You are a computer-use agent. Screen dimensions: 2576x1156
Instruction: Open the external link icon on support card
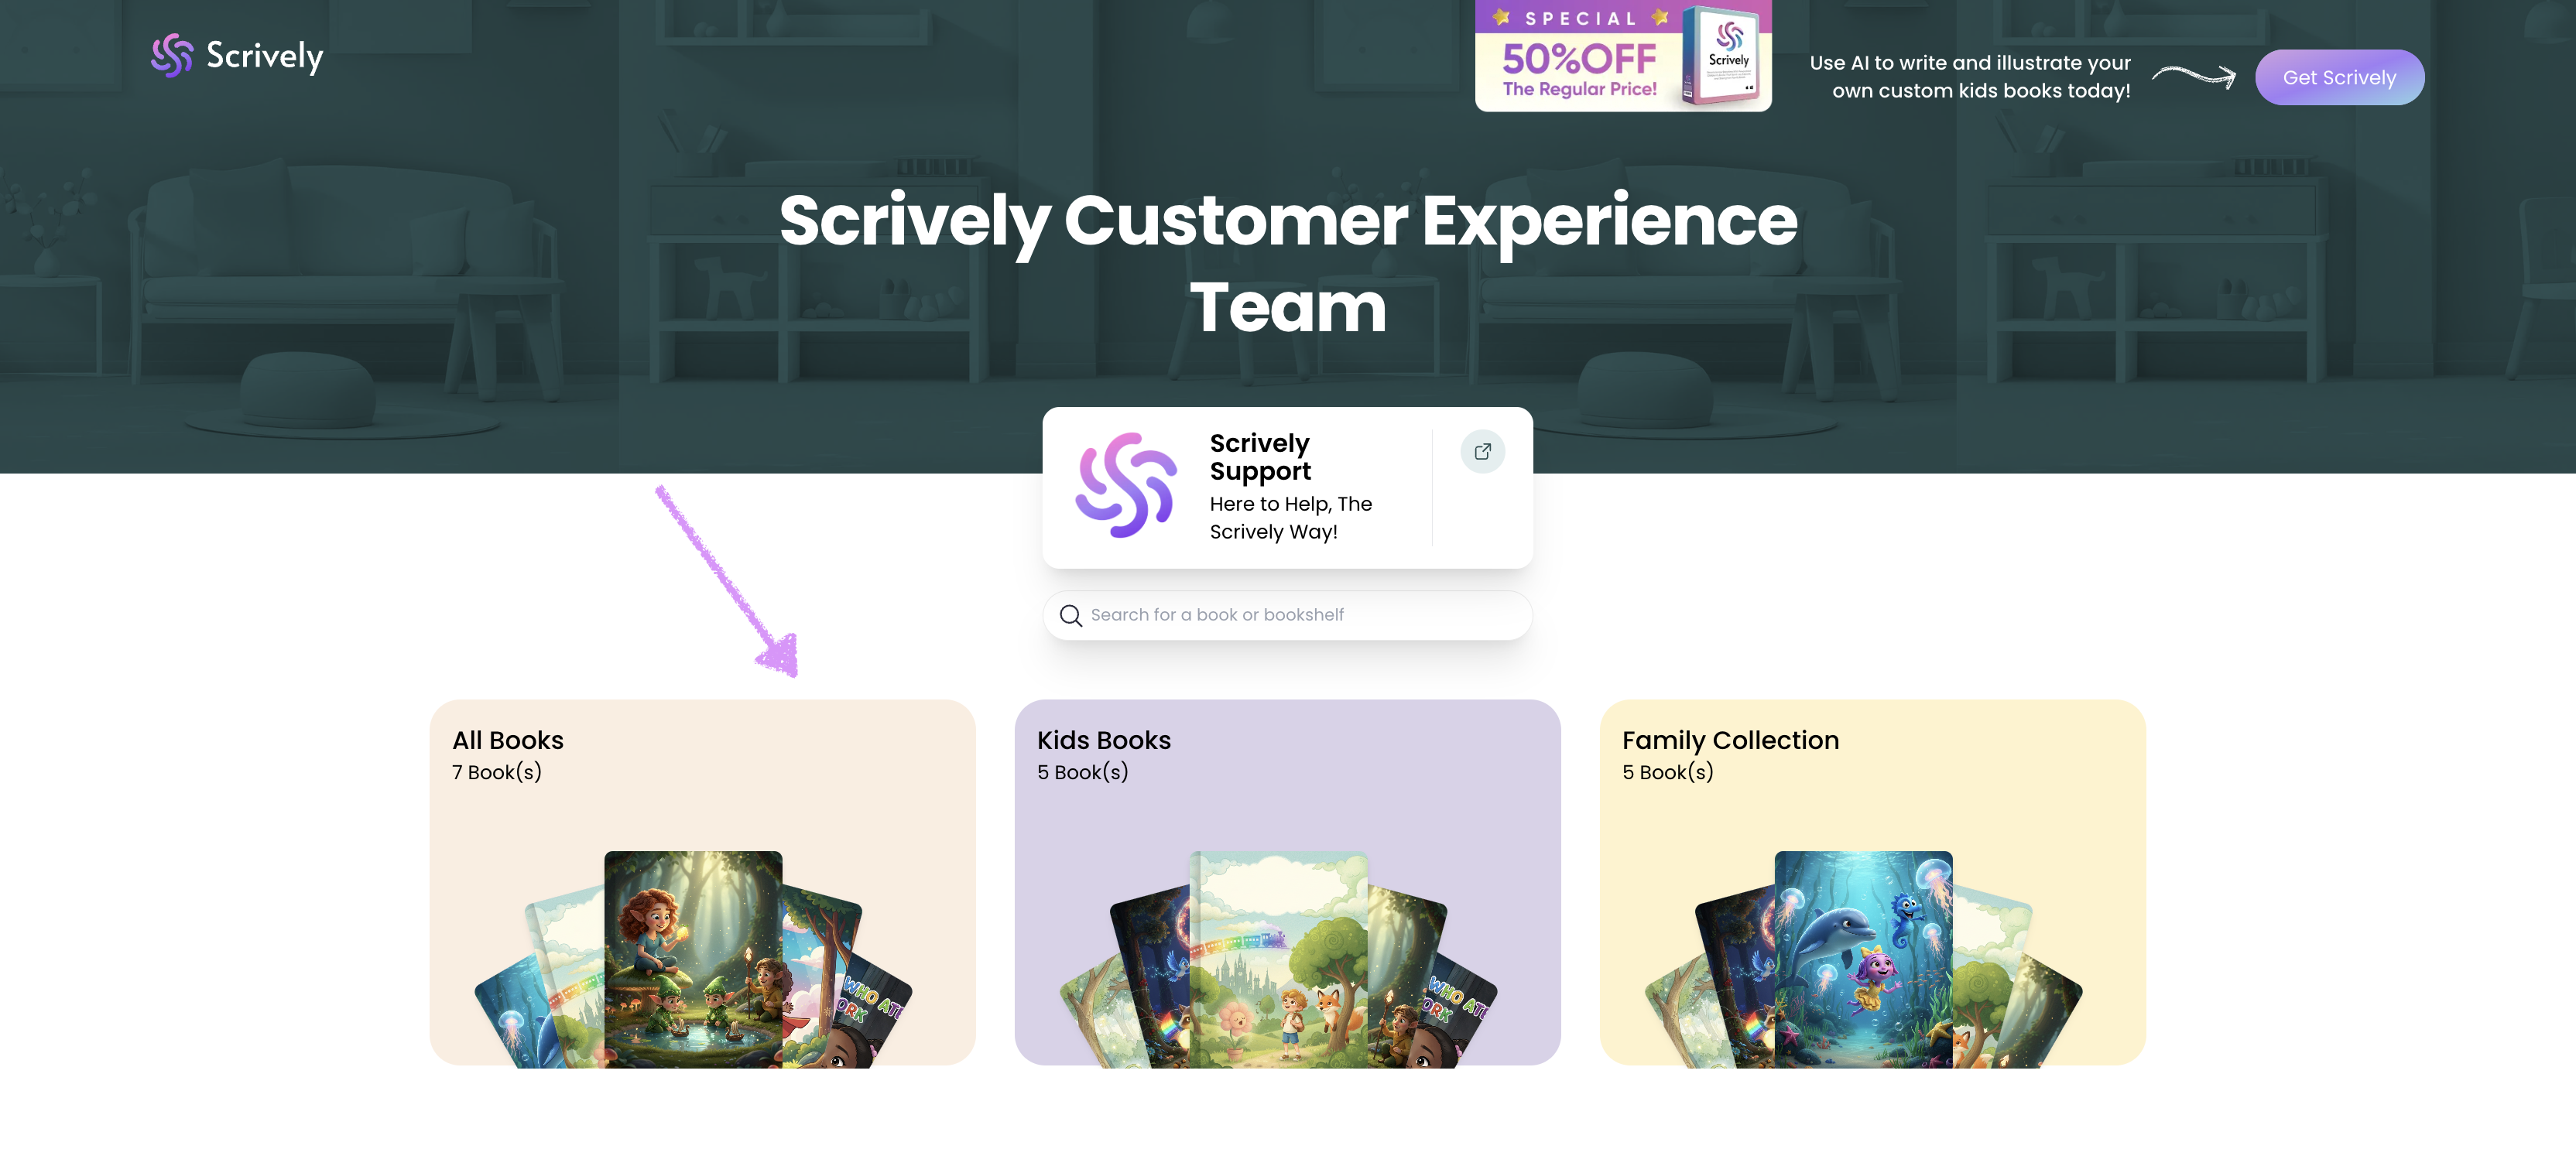tap(1482, 451)
